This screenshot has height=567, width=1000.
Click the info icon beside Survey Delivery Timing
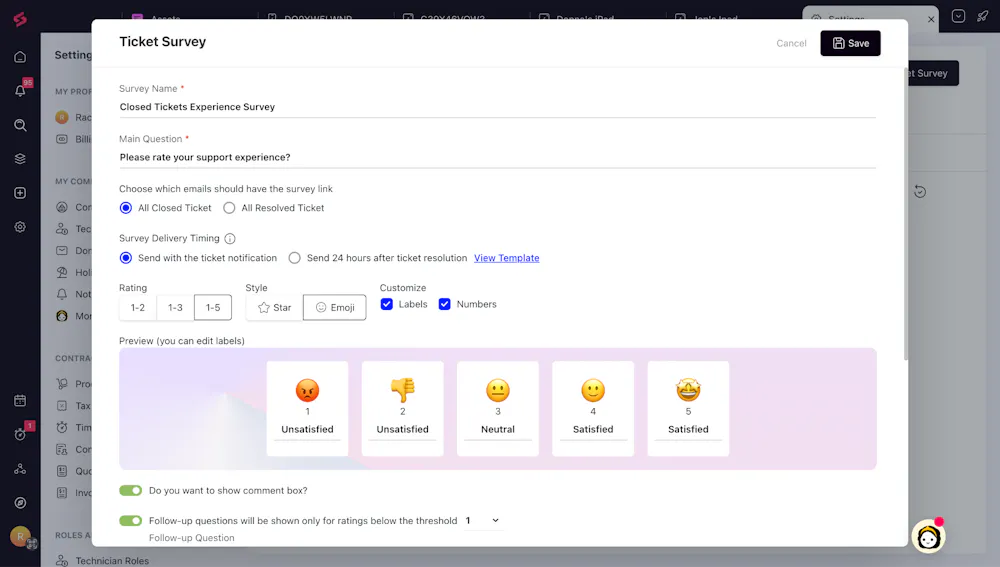tap(230, 239)
